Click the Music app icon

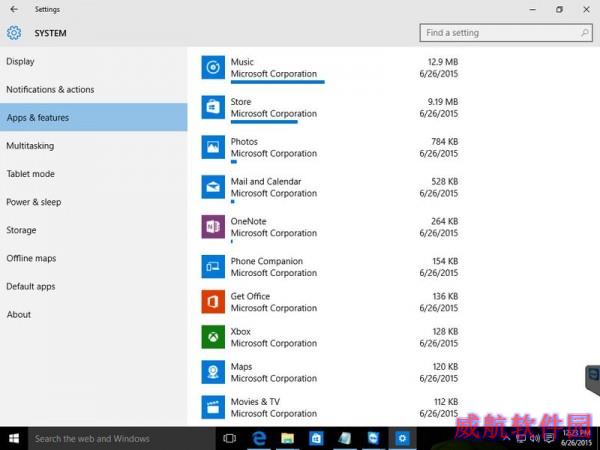click(x=213, y=67)
